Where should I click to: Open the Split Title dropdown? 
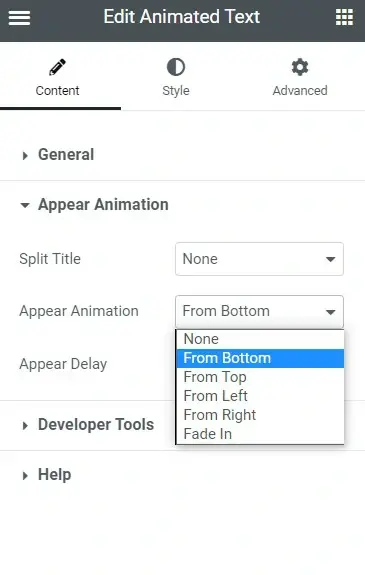click(x=259, y=259)
